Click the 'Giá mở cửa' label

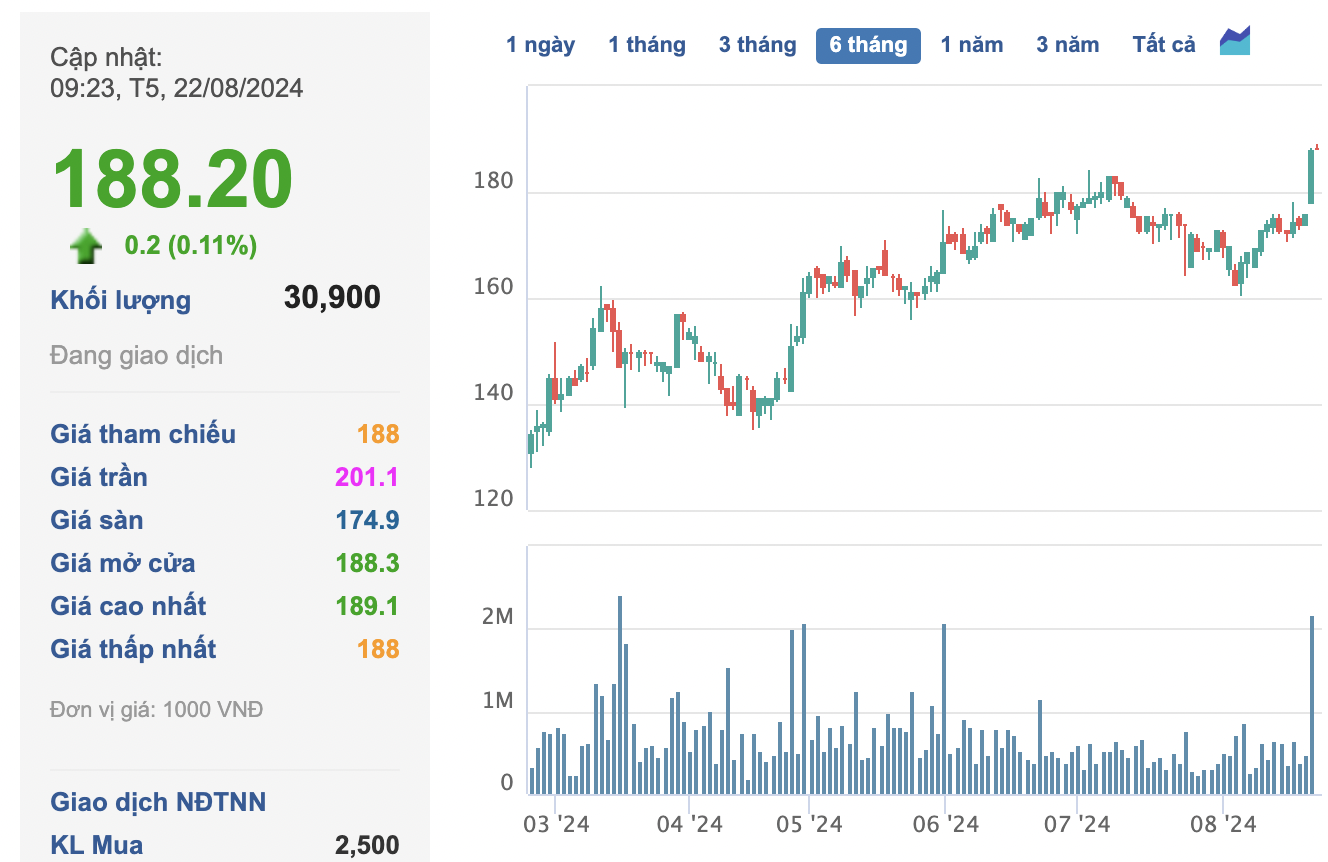[x=123, y=563]
